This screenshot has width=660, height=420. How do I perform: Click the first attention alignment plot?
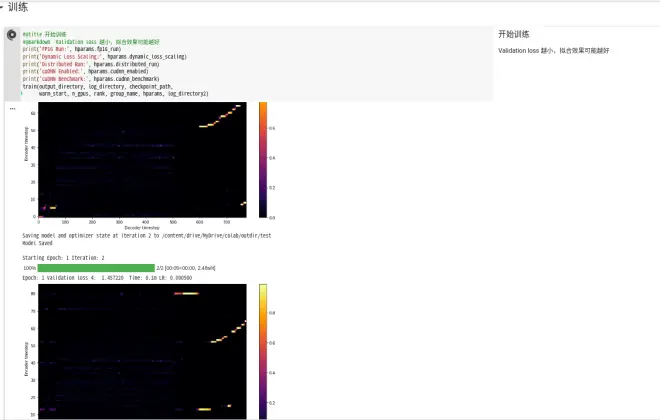click(x=142, y=159)
